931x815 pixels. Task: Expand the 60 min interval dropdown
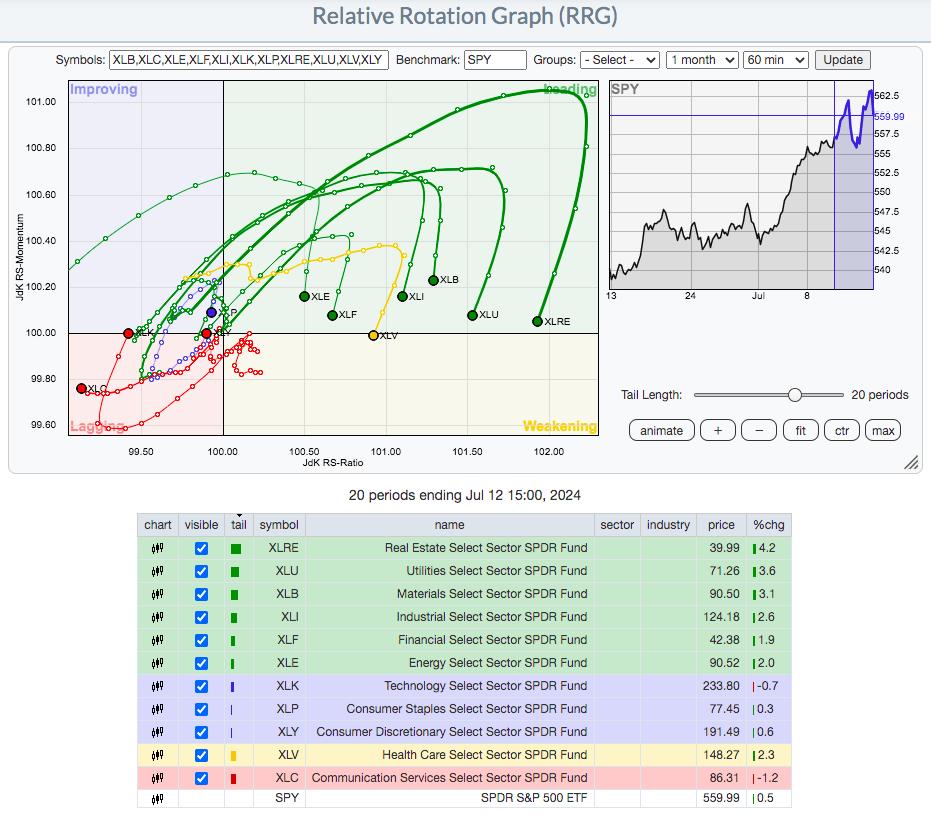pyautogui.click(x=776, y=60)
